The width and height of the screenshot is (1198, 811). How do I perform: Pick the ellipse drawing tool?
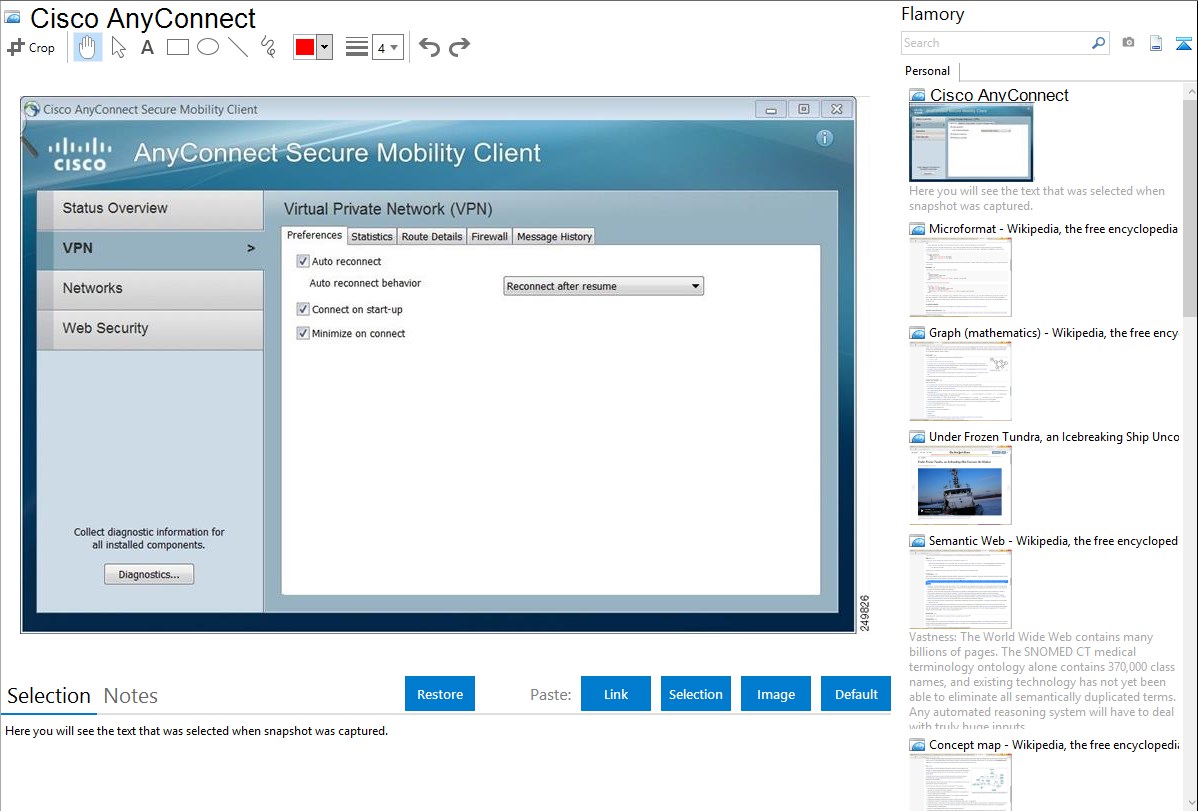click(208, 47)
